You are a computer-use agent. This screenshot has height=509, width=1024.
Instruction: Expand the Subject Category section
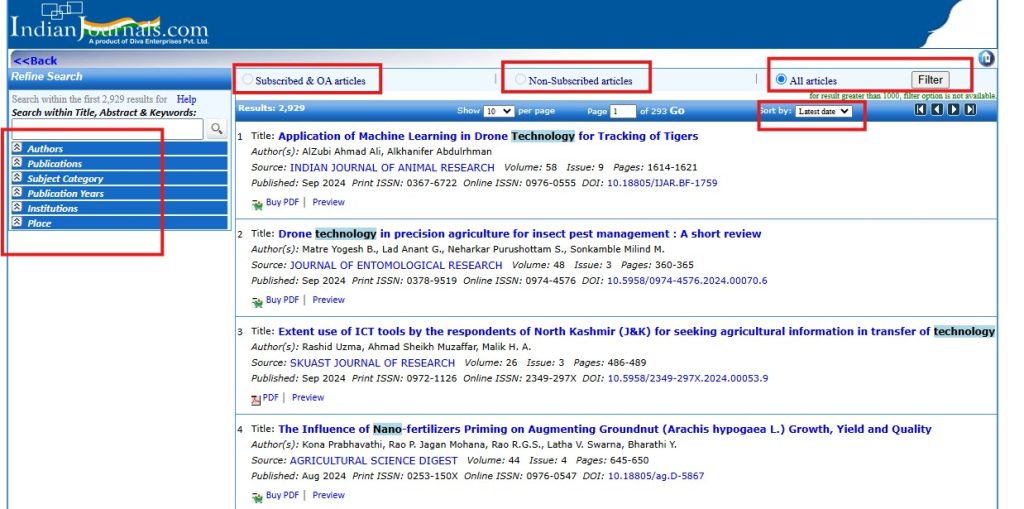coord(120,178)
